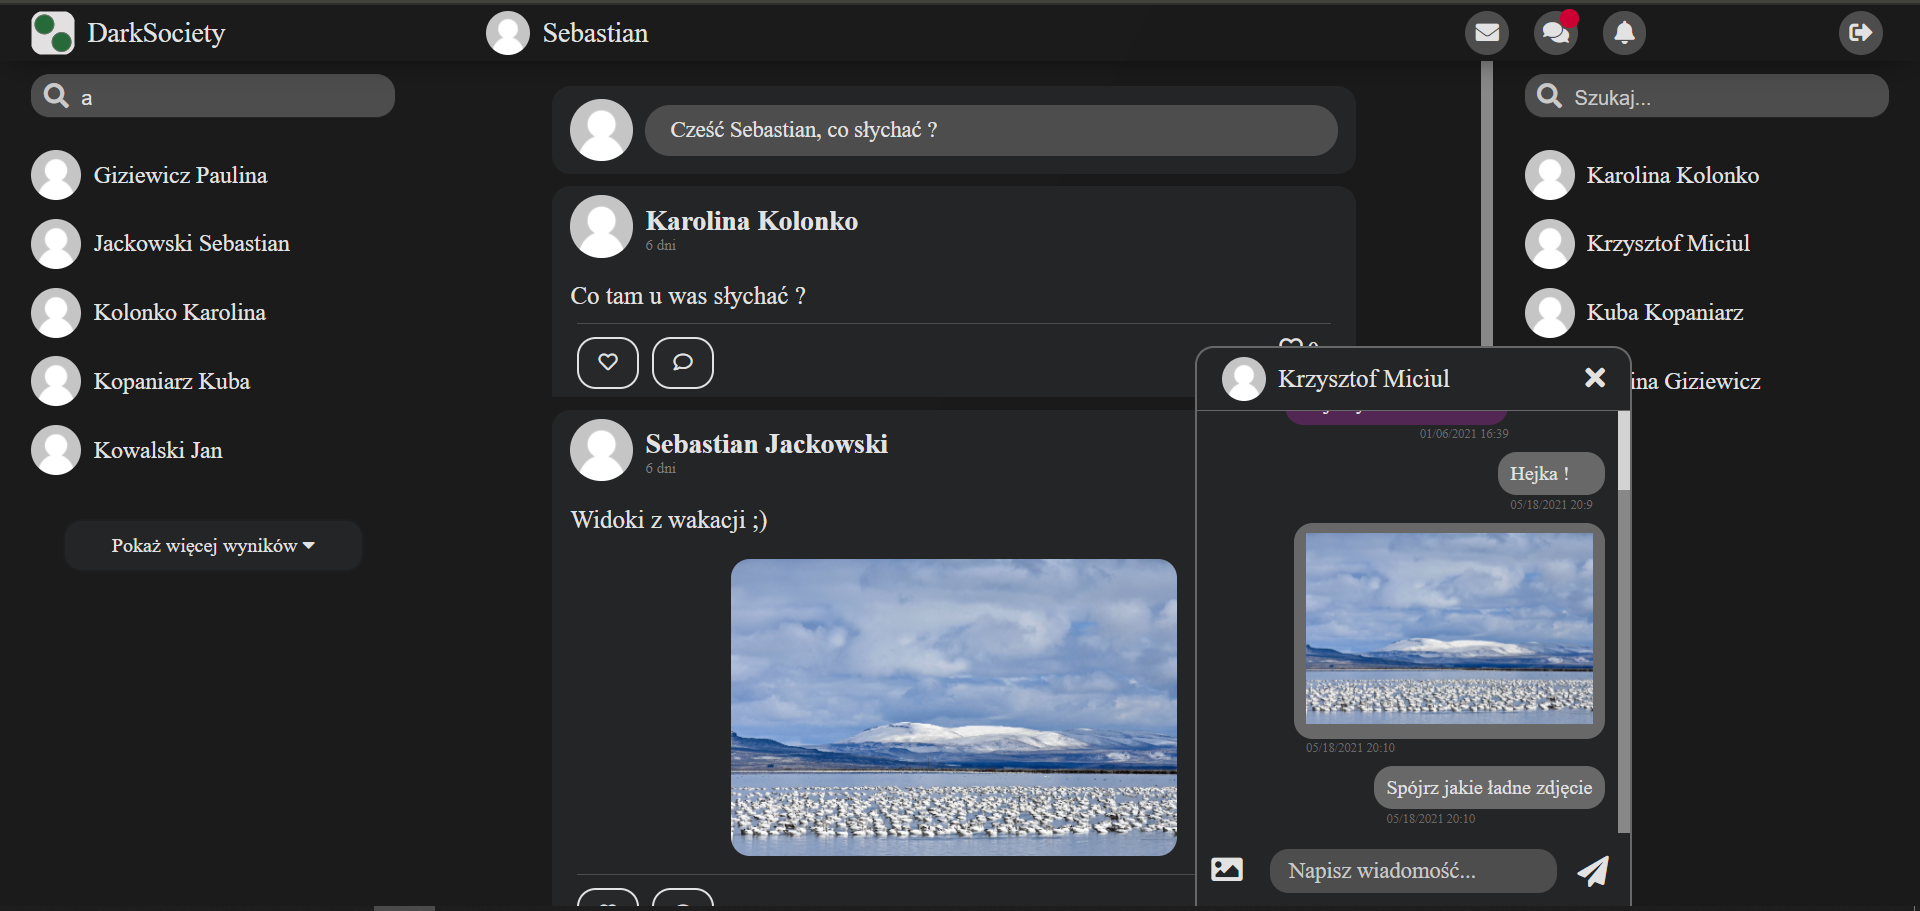Viewport: 1920px width, 911px height.
Task: Click the 'Szukaj...' search field on the right
Action: (x=1706, y=95)
